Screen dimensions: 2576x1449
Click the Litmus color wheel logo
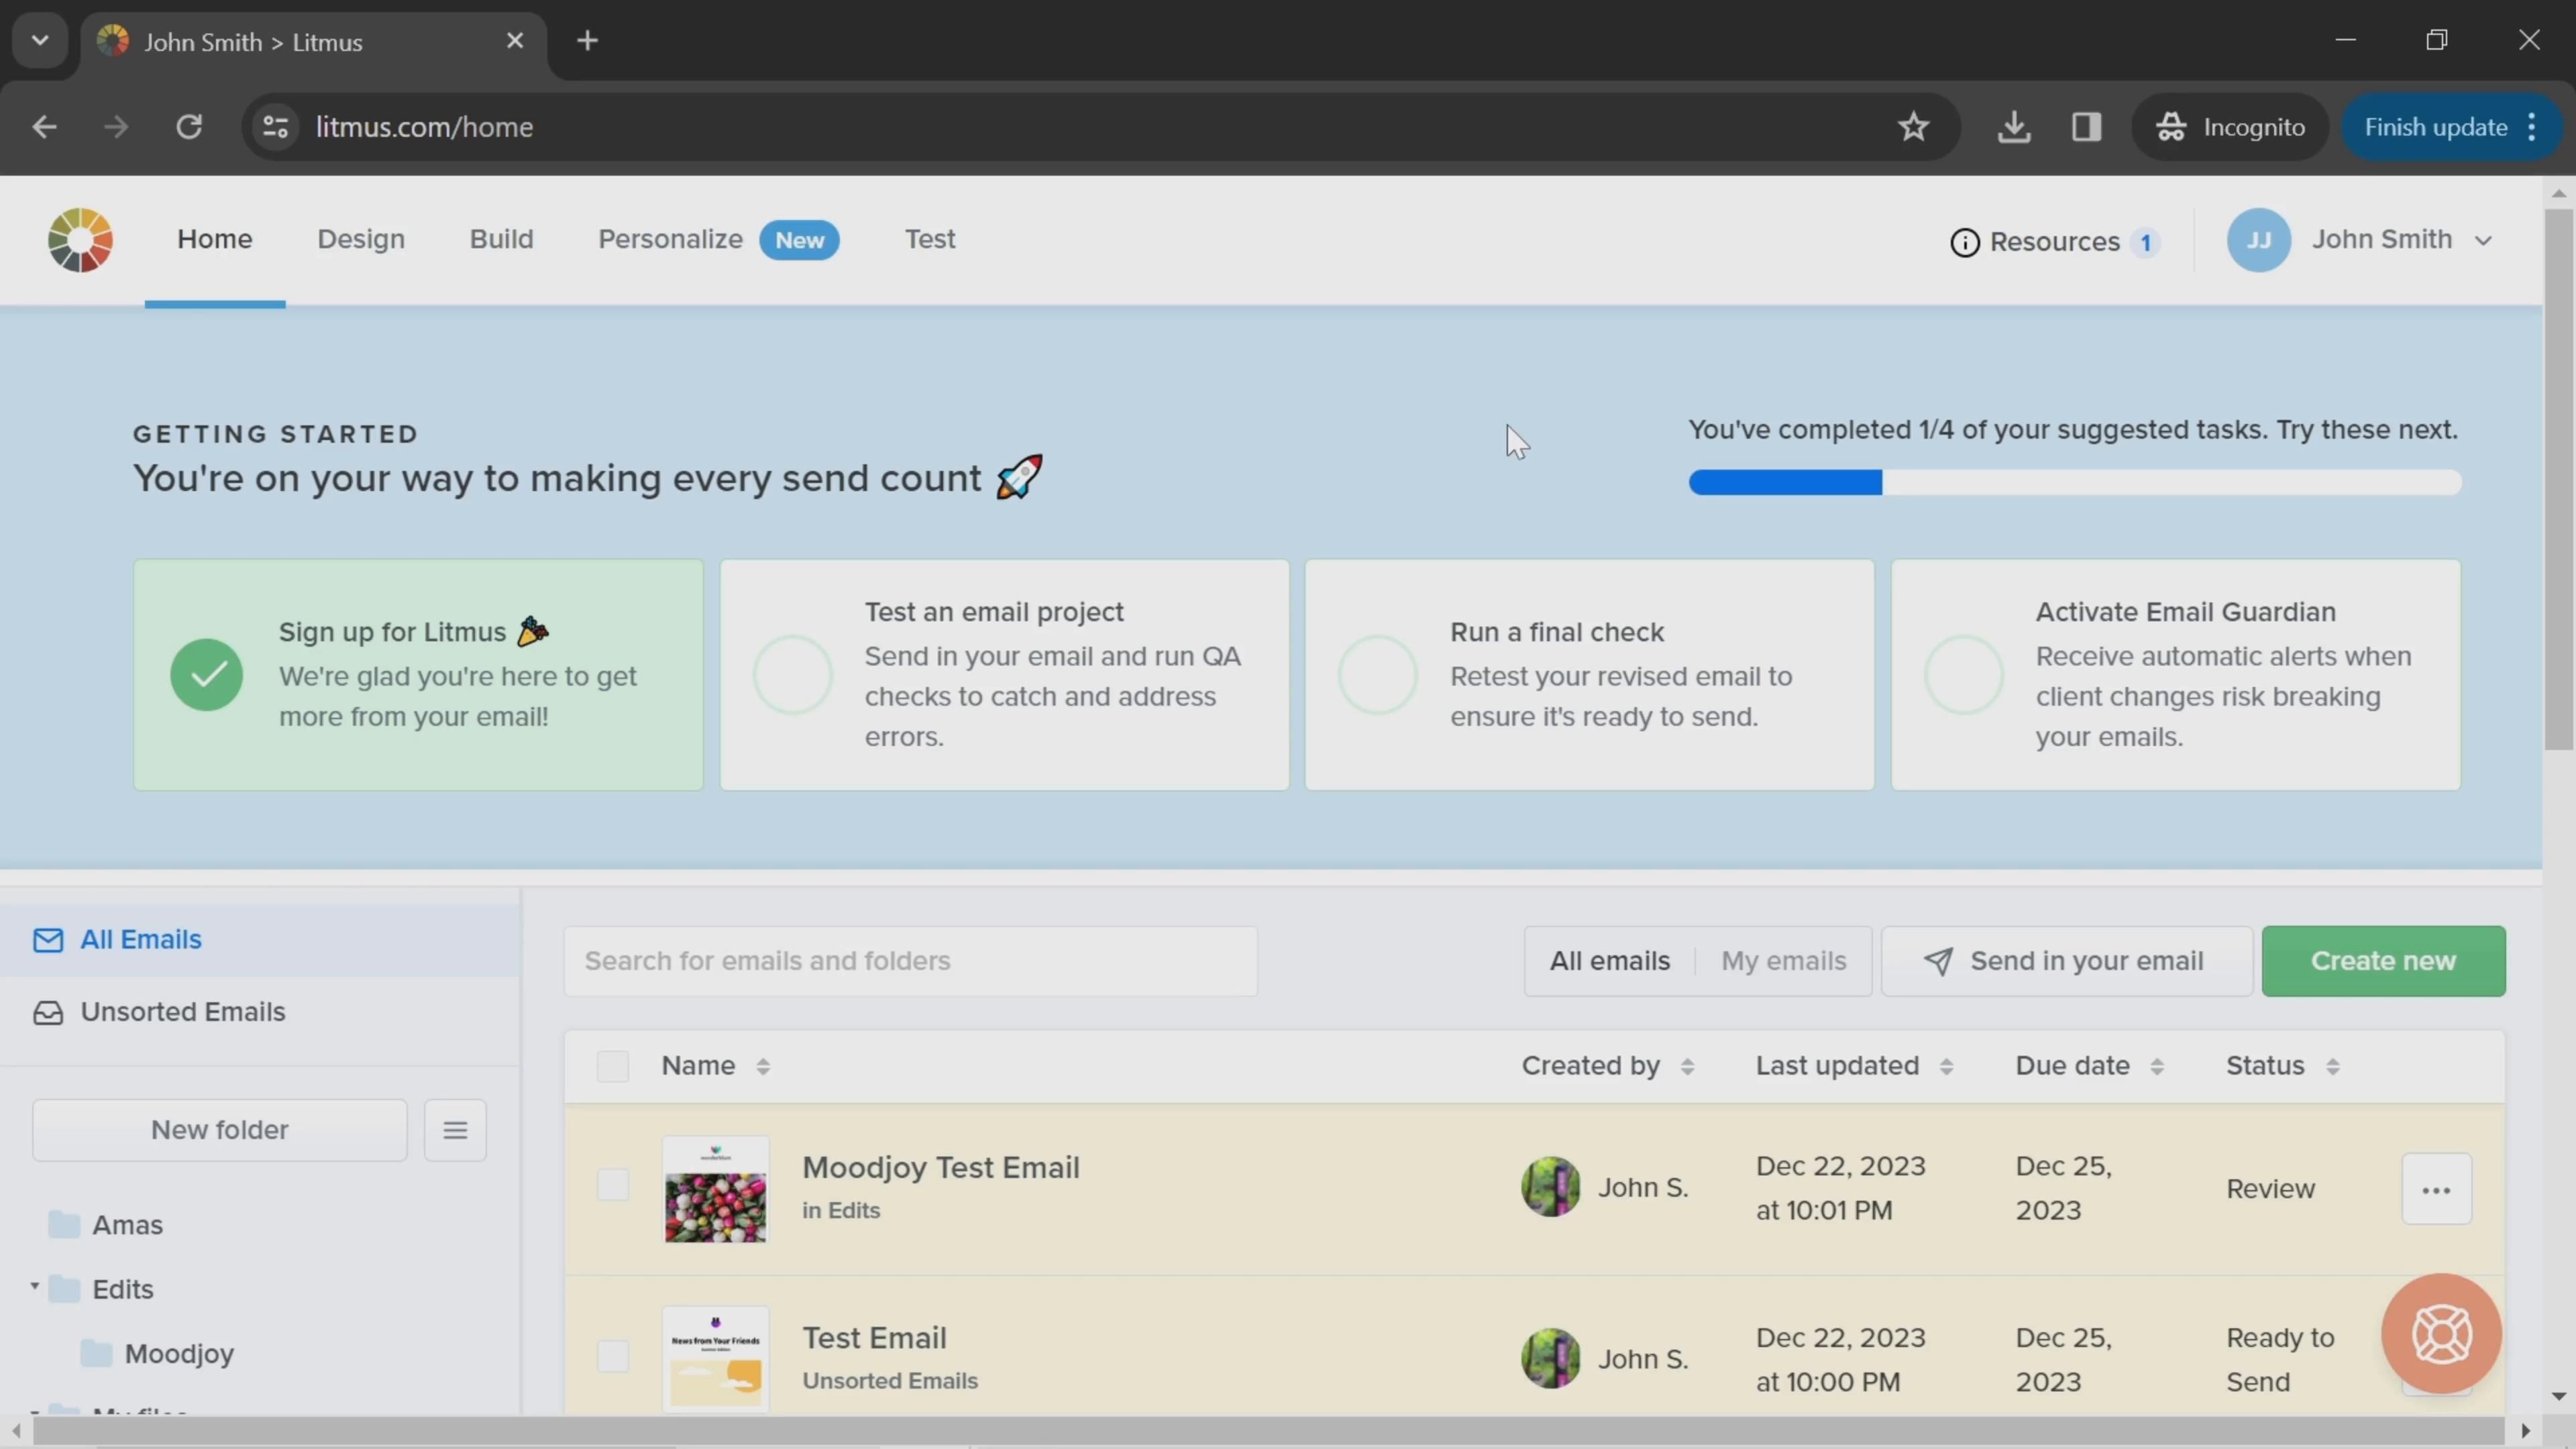80,240
